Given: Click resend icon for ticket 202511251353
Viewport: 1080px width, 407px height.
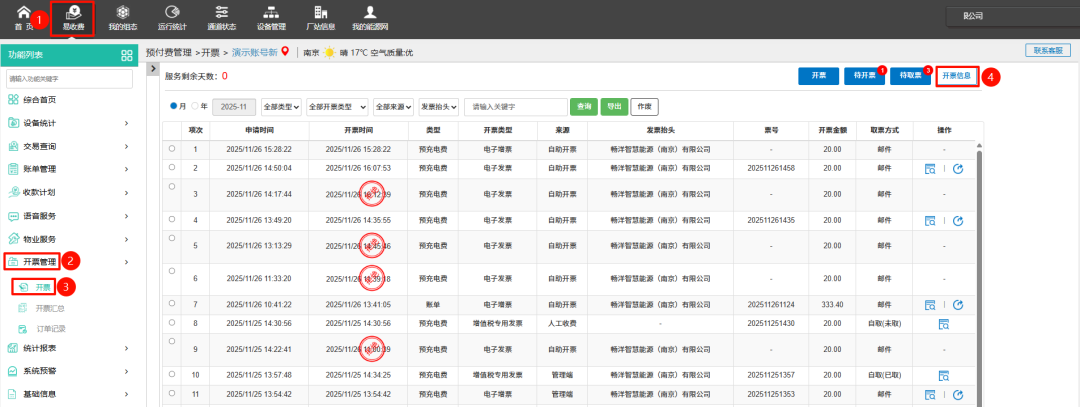Looking at the screenshot, I should [x=957, y=395].
